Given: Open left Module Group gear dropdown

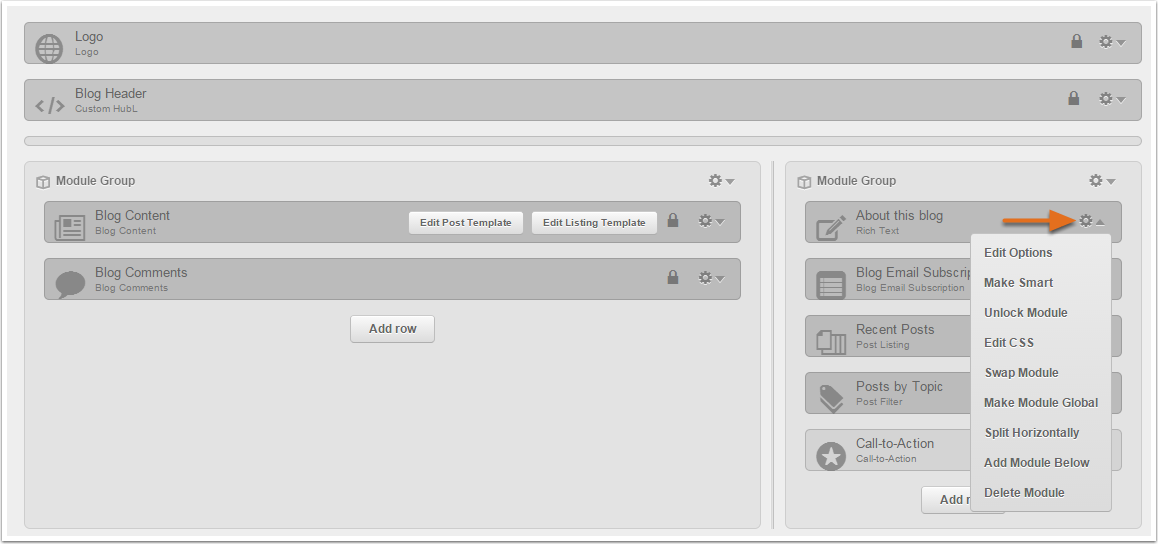Looking at the screenshot, I should (x=721, y=181).
